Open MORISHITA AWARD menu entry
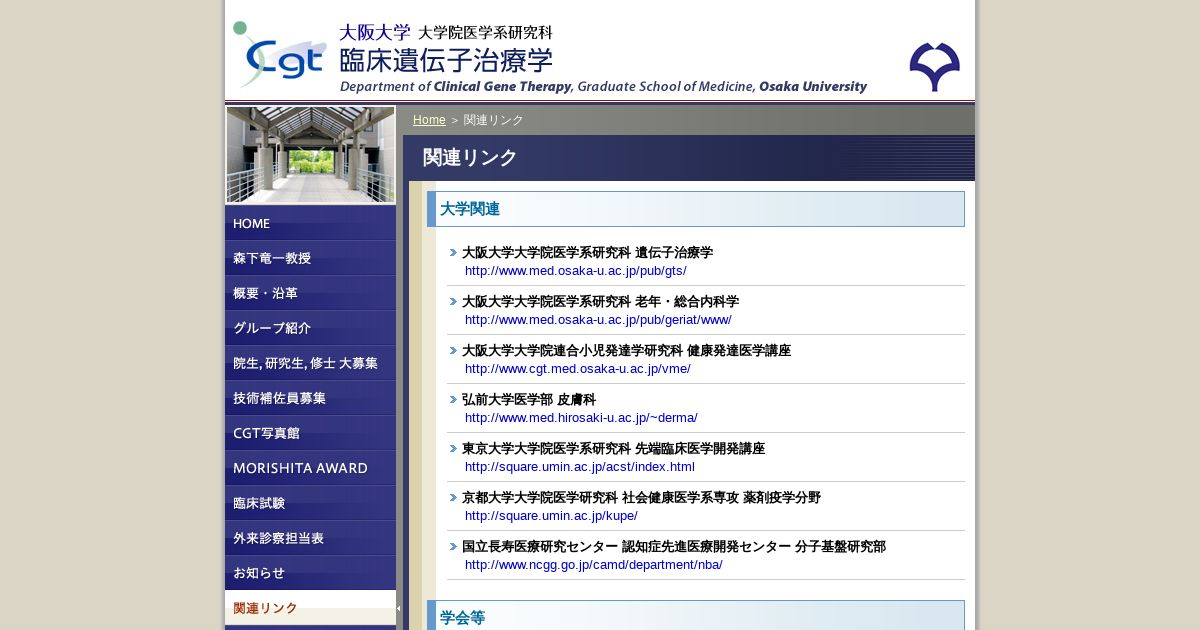Image resolution: width=1200 pixels, height=630 pixels. tap(310, 468)
